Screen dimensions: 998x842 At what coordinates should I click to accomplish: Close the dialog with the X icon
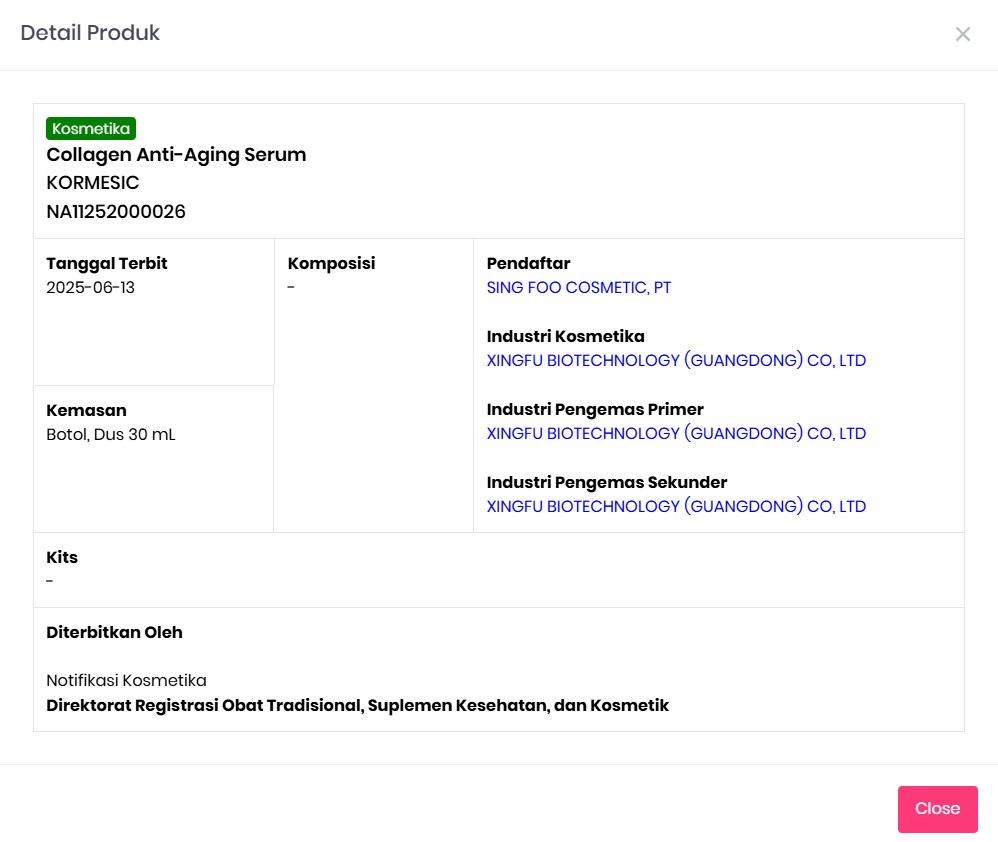tap(962, 34)
